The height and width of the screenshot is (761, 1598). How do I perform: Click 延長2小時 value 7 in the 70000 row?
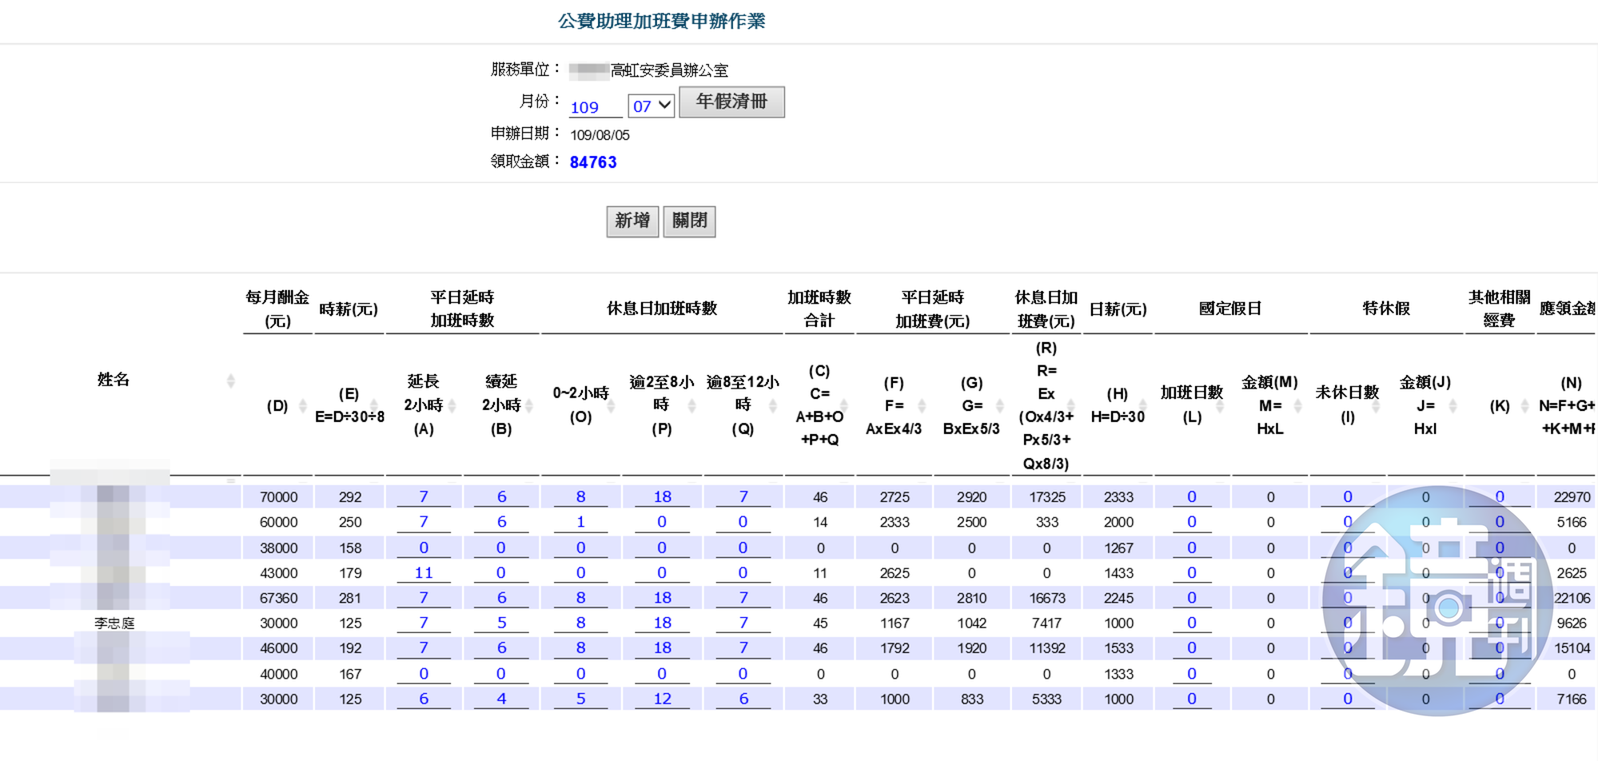tap(424, 497)
